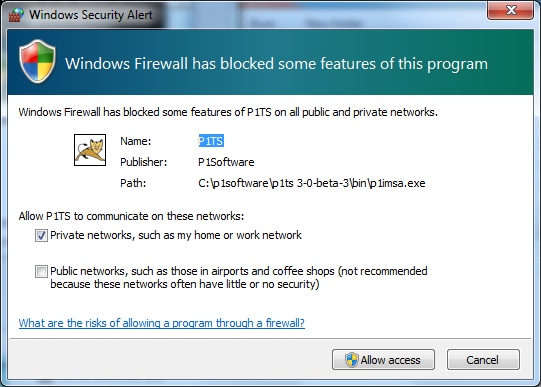Viewport: 541px width, 387px height.
Task: Click the P1Software publisher value
Action: tap(226, 162)
